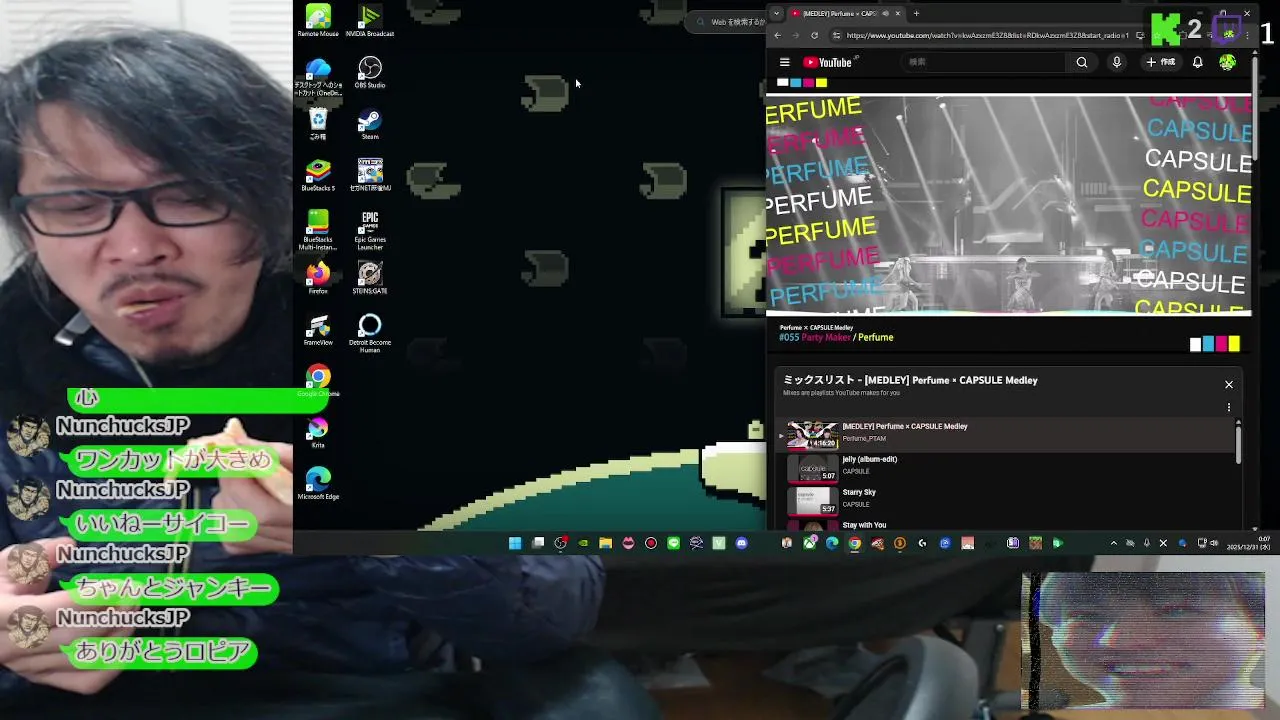Open the Recycle Bin desktop icon
The height and width of the screenshot is (720, 1280).
click(318, 124)
